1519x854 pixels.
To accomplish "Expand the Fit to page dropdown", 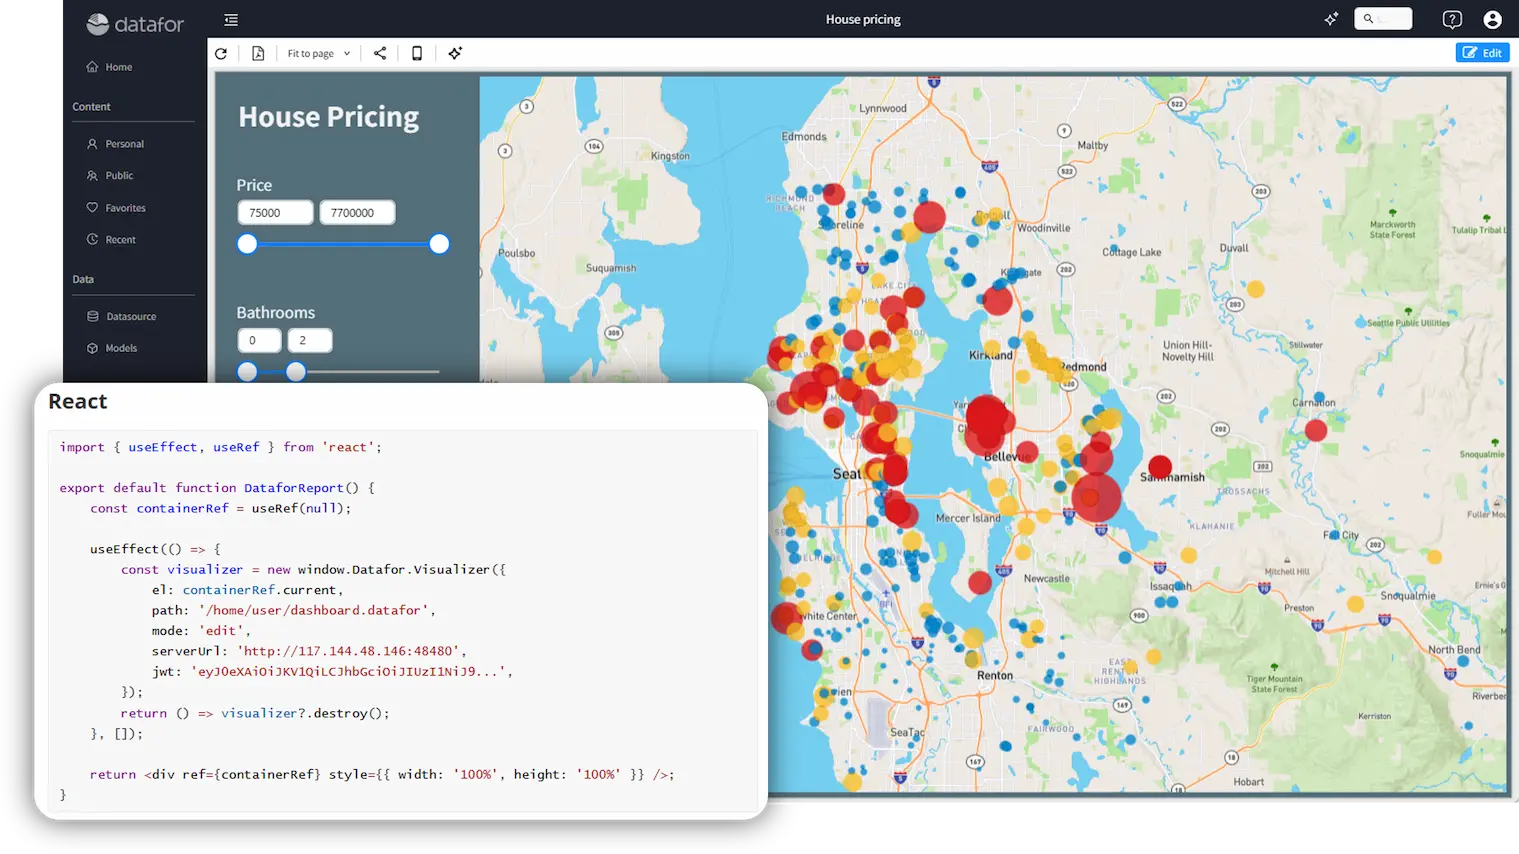I will [x=318, y=54].
